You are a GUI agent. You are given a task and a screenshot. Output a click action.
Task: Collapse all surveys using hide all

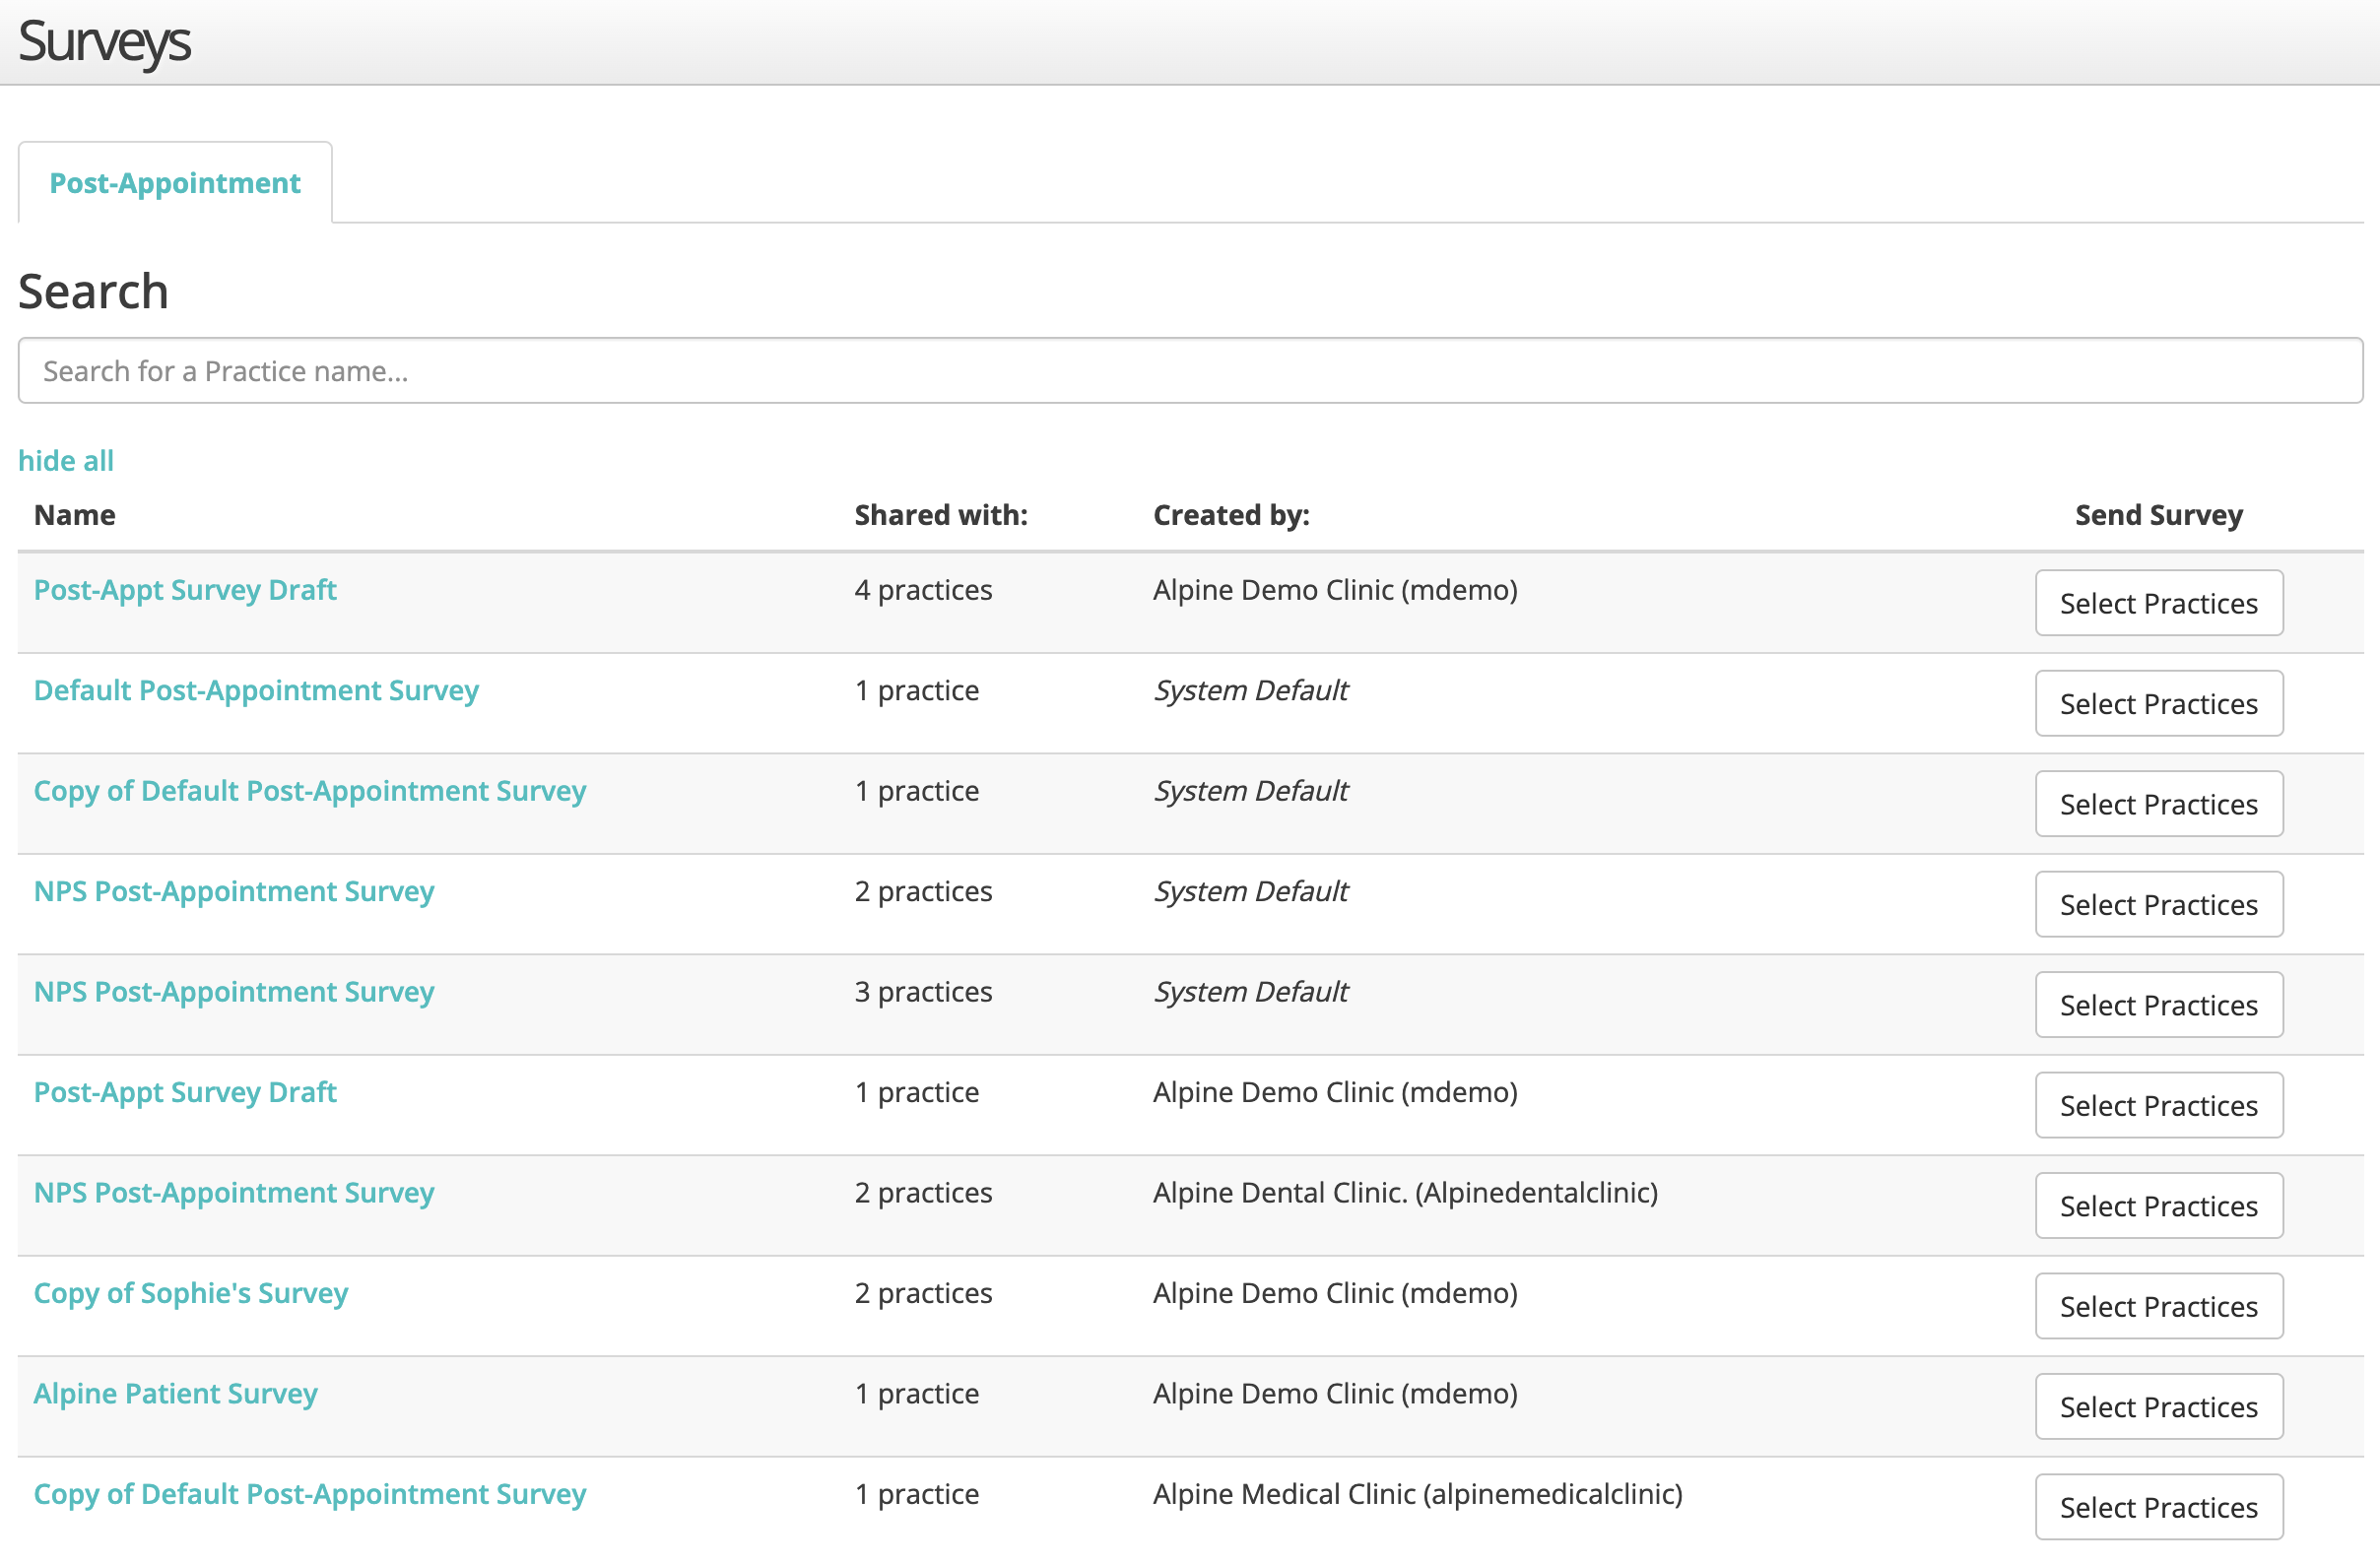(65, 460)
